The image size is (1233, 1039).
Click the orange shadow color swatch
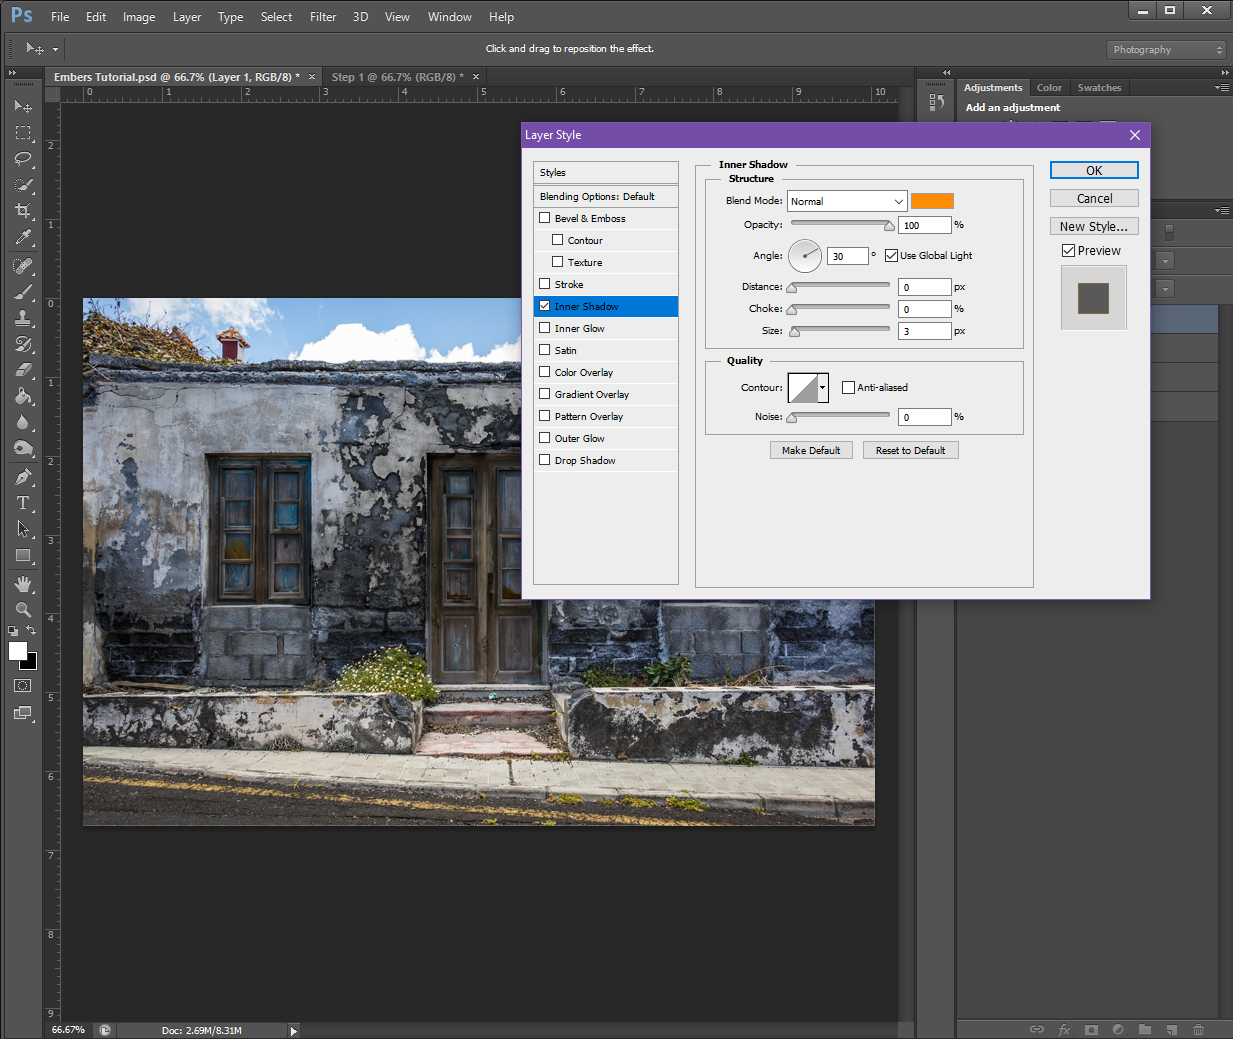tap(932, 201)
